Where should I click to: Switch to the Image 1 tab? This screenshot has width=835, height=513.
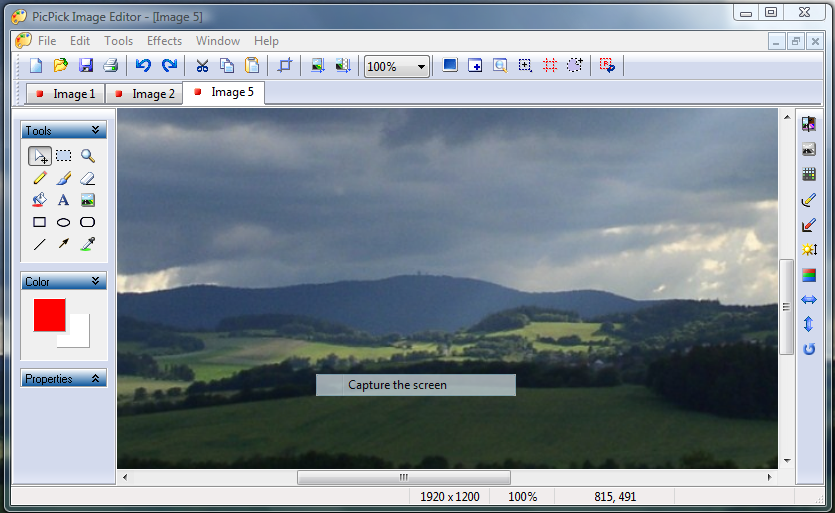pyautogui.click(x=66, y=94)
